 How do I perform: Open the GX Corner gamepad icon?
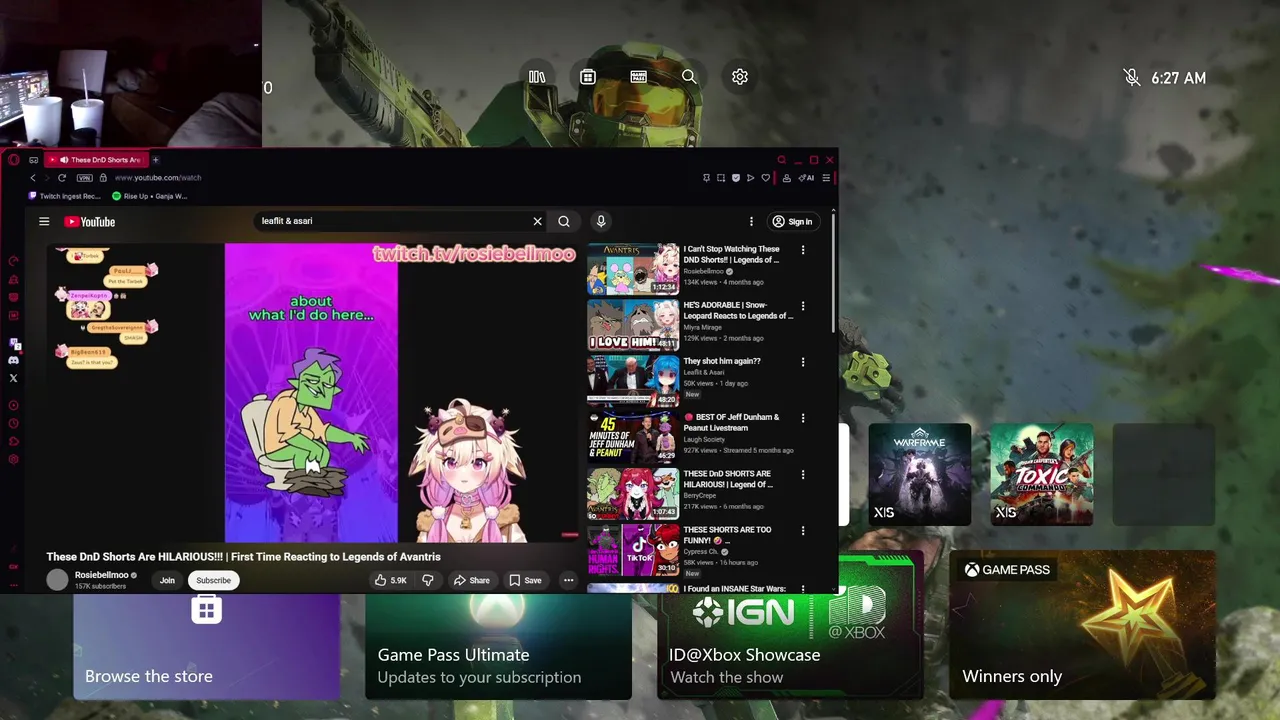coord(33,160)
